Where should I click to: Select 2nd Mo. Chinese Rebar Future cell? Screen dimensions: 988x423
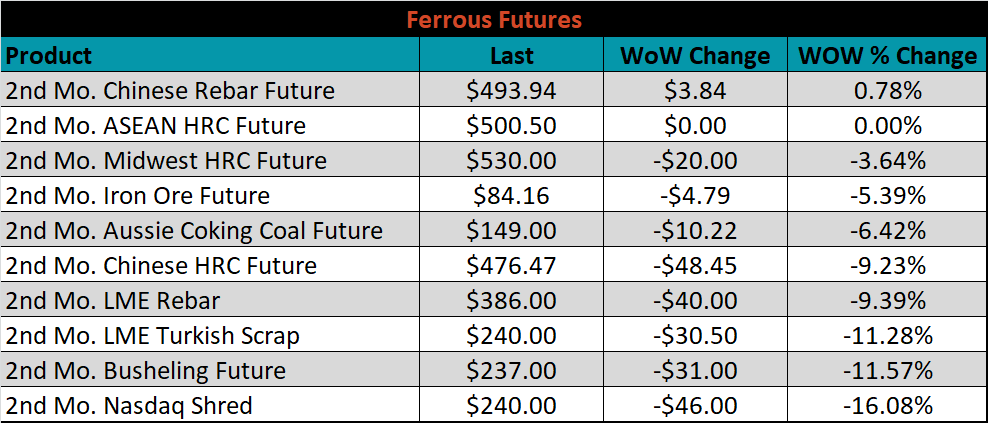pyautogui.click(x=210, y=90)
